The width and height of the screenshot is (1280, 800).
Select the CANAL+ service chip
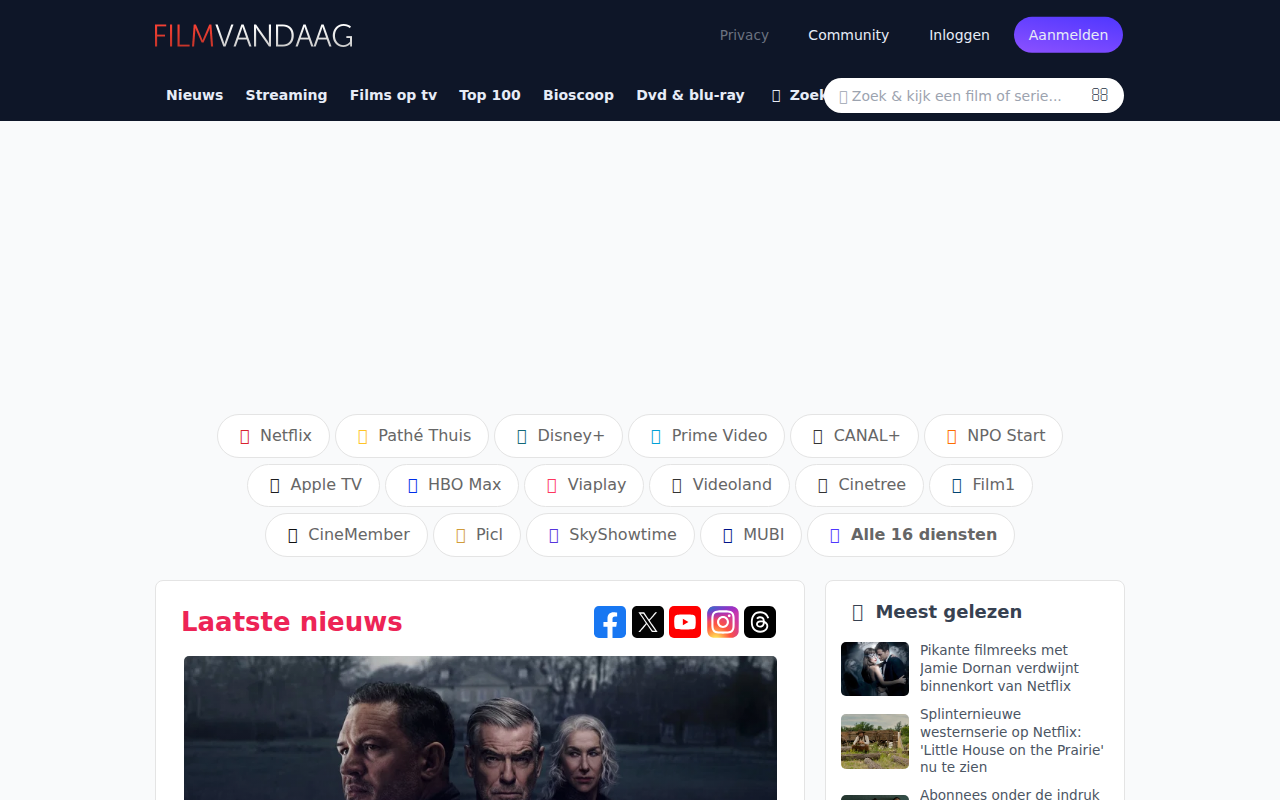[854, 436]
